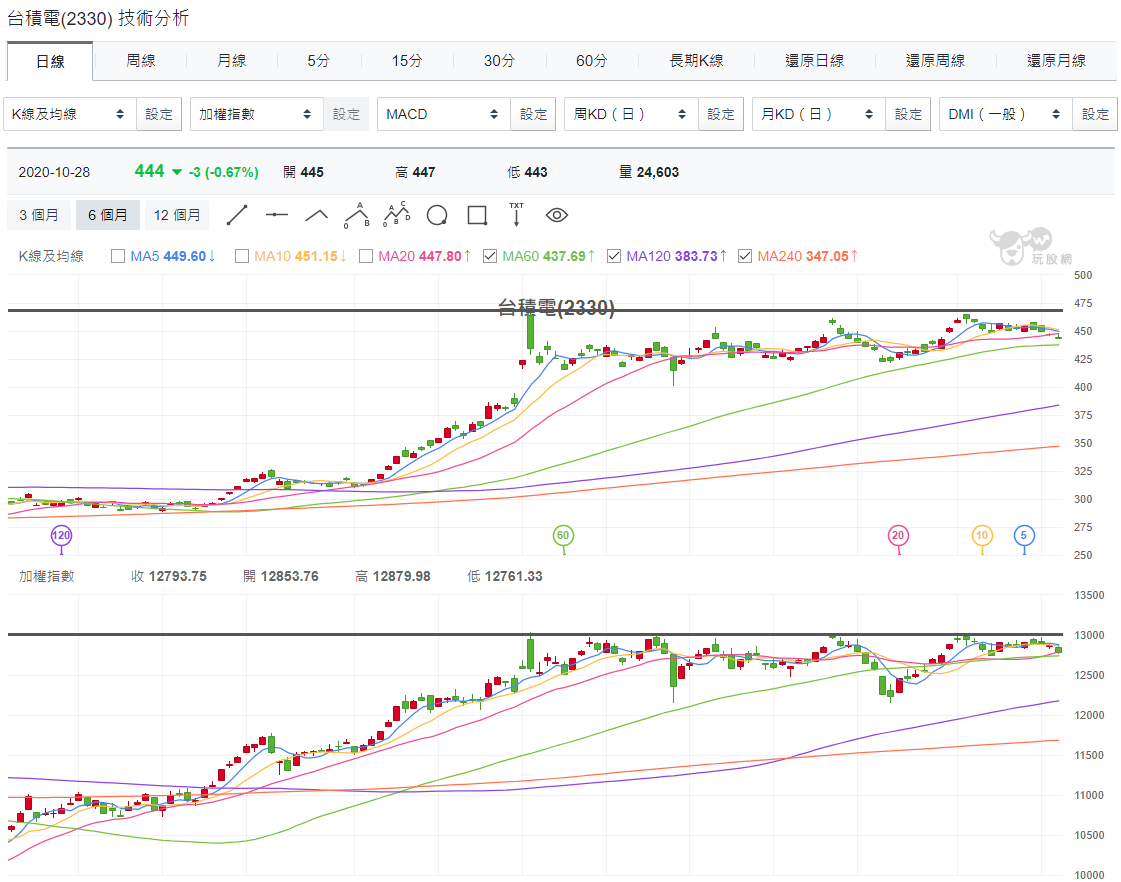This screenshot has width=1121, height=882.
Task: Click 設定 next to 月KD dropdown
Action: click(908, 114)
